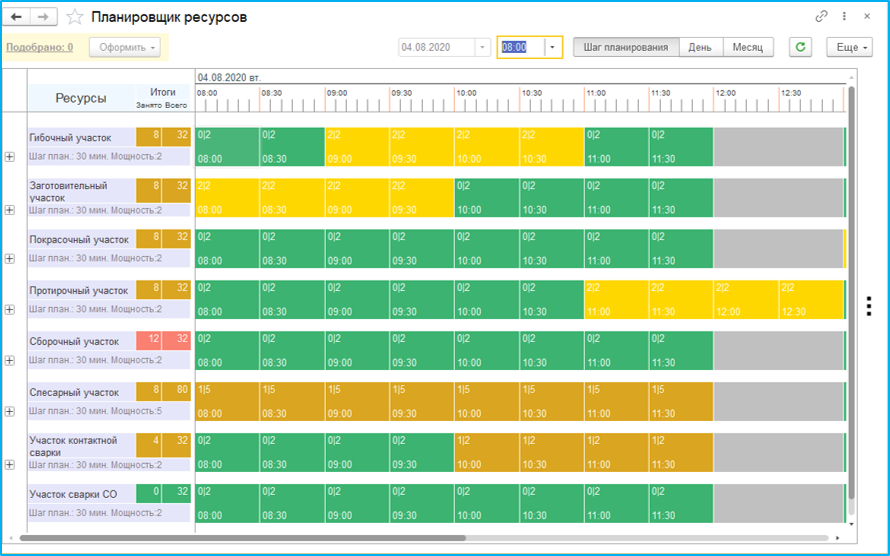This screenshot has width=890, height=556.
Task: Select Гибочный участок 09:00 yellow slot
Action: click(x=357, y=147)
